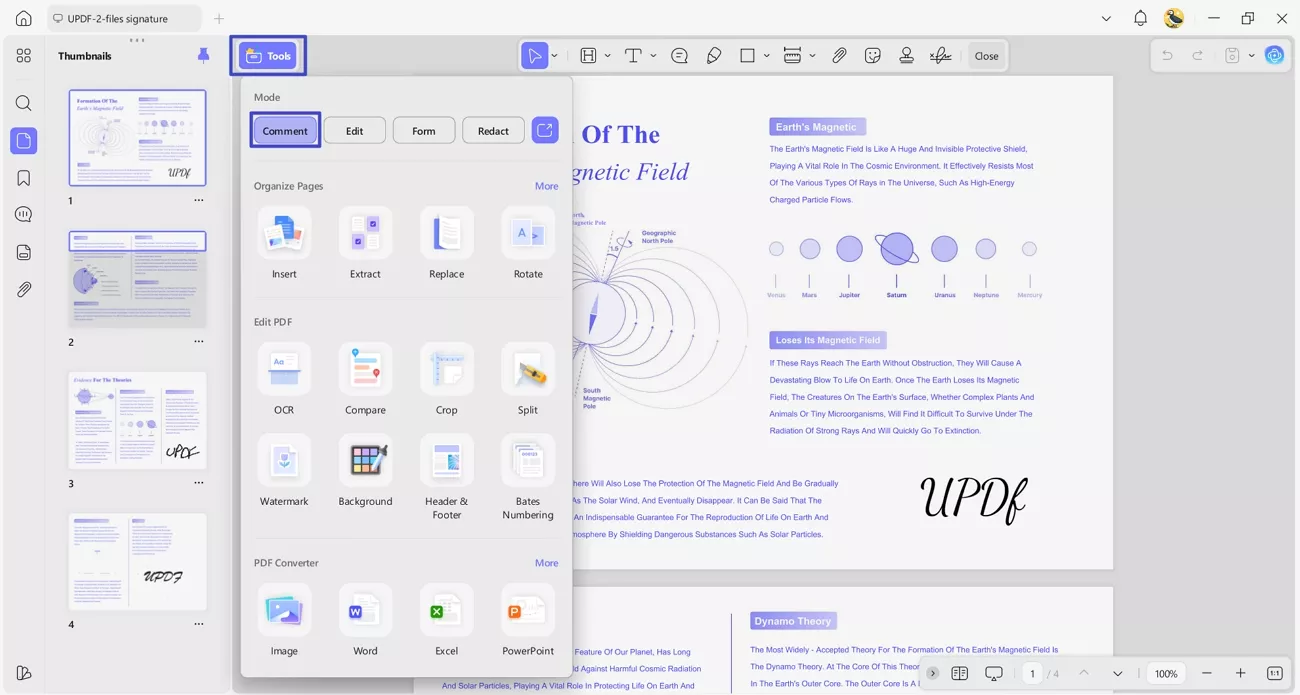Image resolution: width=1300 pixels, height=695 pixels.
Task: Switch to Redact mode
Action: point(492,130)
